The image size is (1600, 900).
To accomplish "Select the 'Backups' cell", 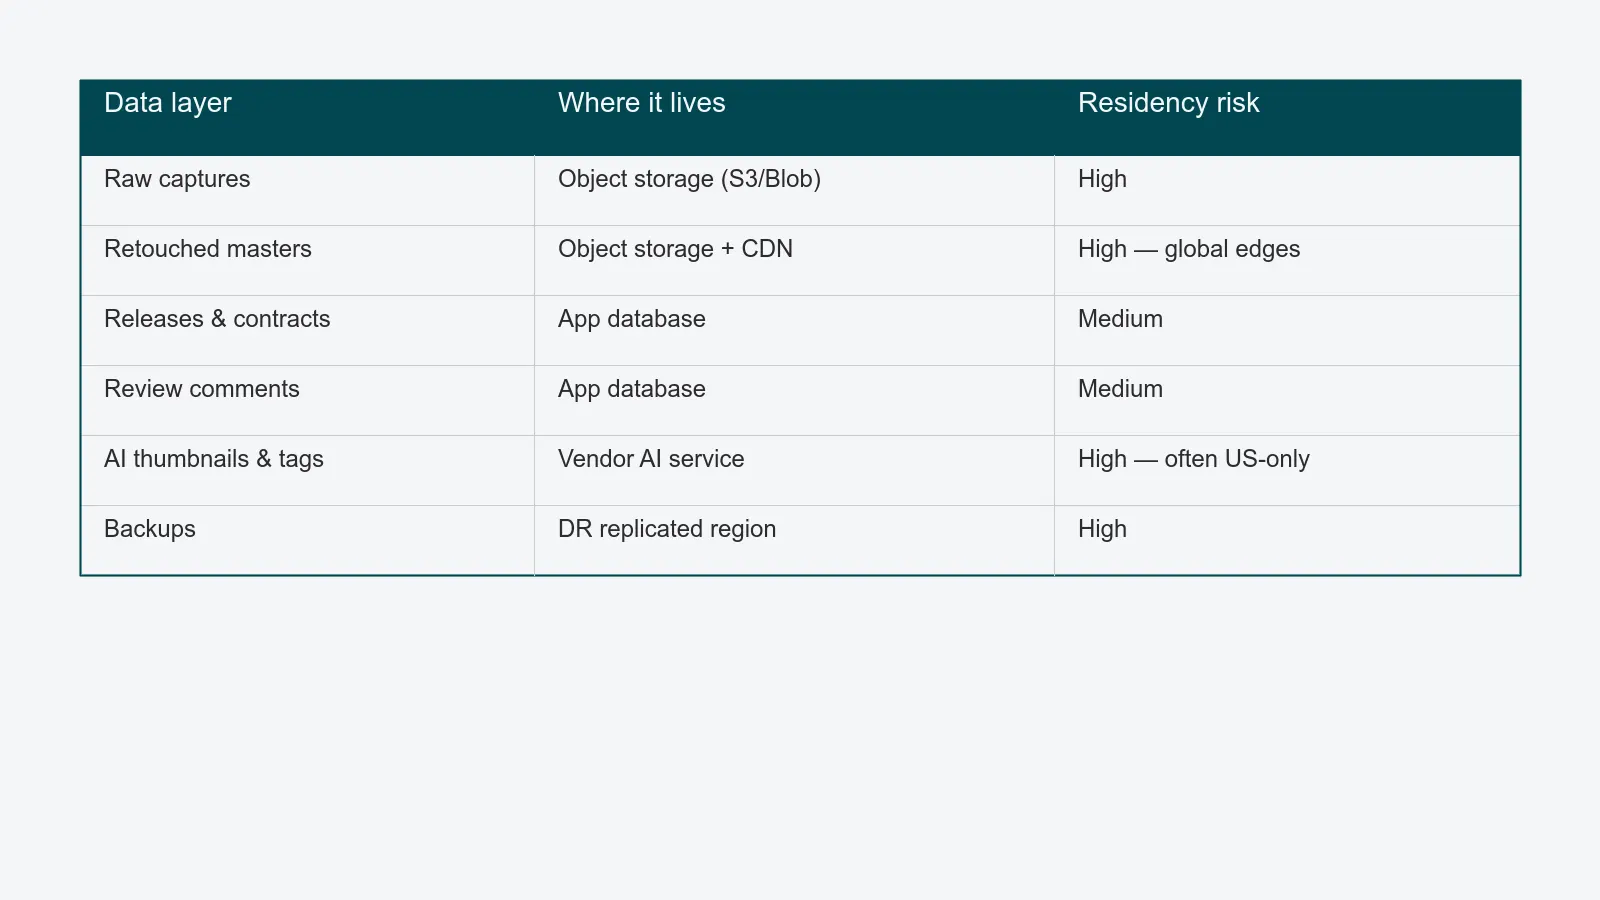I will (x=307, y=540).
